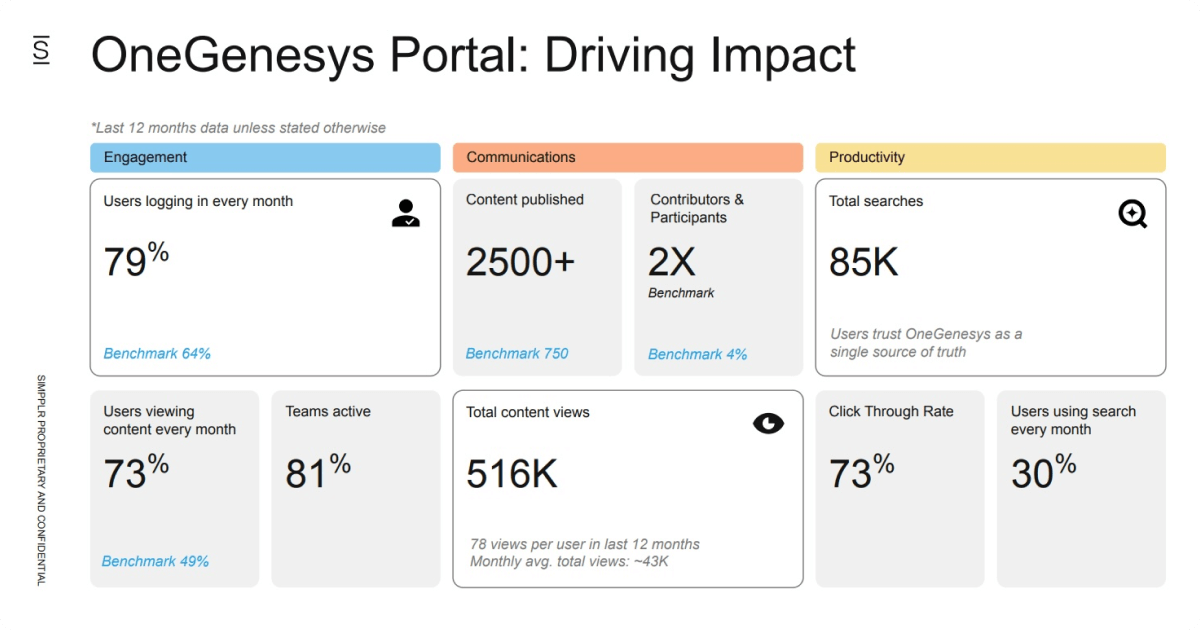Image resolution: width=1200 pixels, height=630 pixels.
Task: Click the single source of truth note
Action: tap(926, 343)
